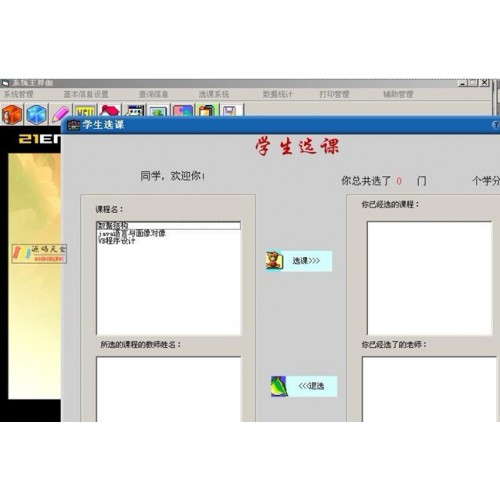500x500 pixels.
Task: Select java语言与面像对像 course entry
Action: (x=131, y=233)
